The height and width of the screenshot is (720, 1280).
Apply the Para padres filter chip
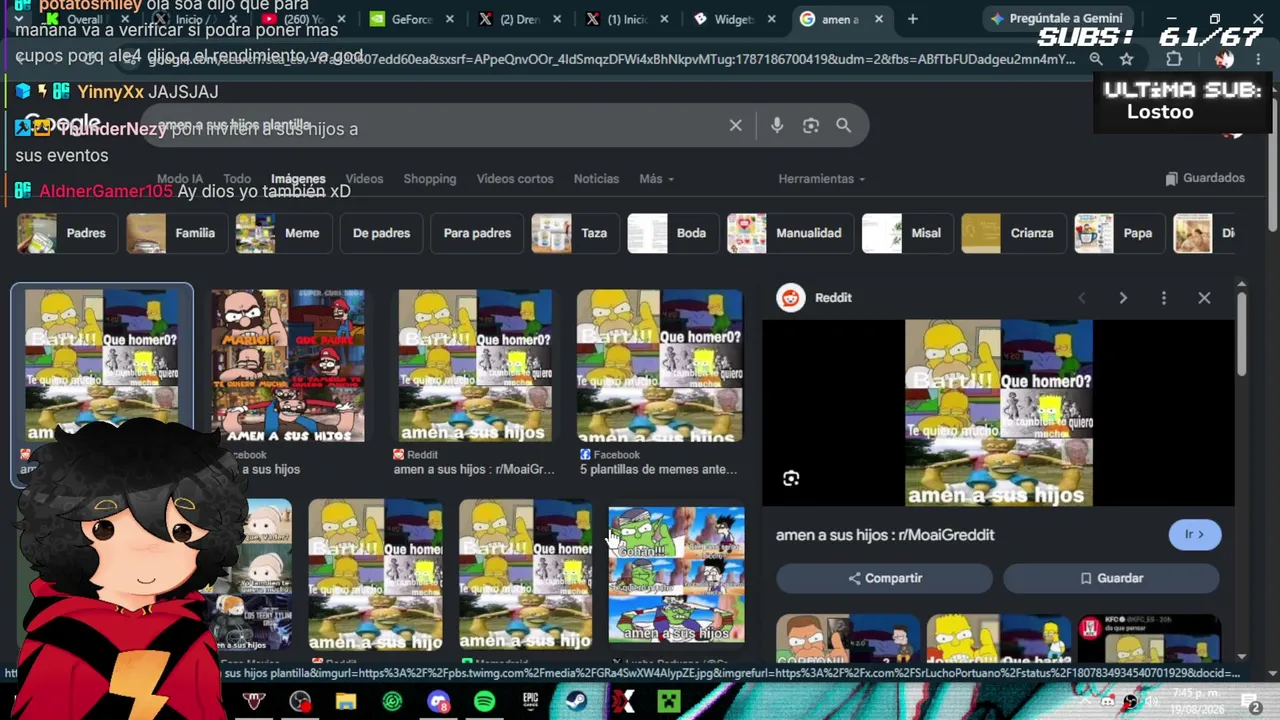pos(477,233)
